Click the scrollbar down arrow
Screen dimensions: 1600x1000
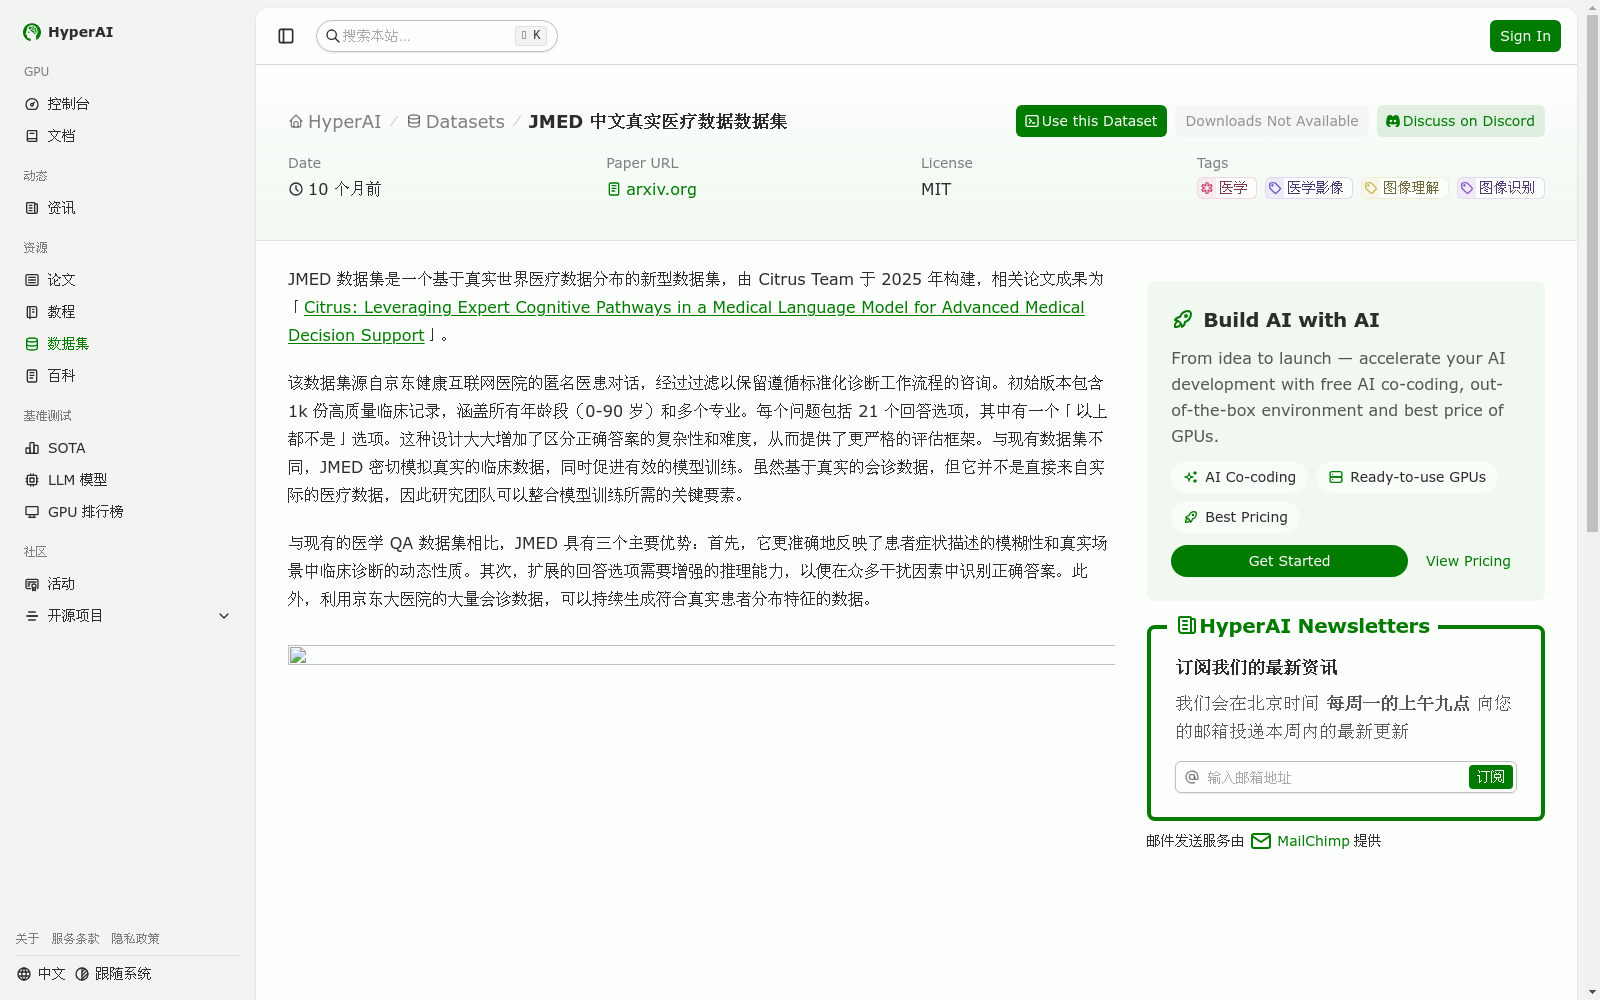[x=1592, y=992]
